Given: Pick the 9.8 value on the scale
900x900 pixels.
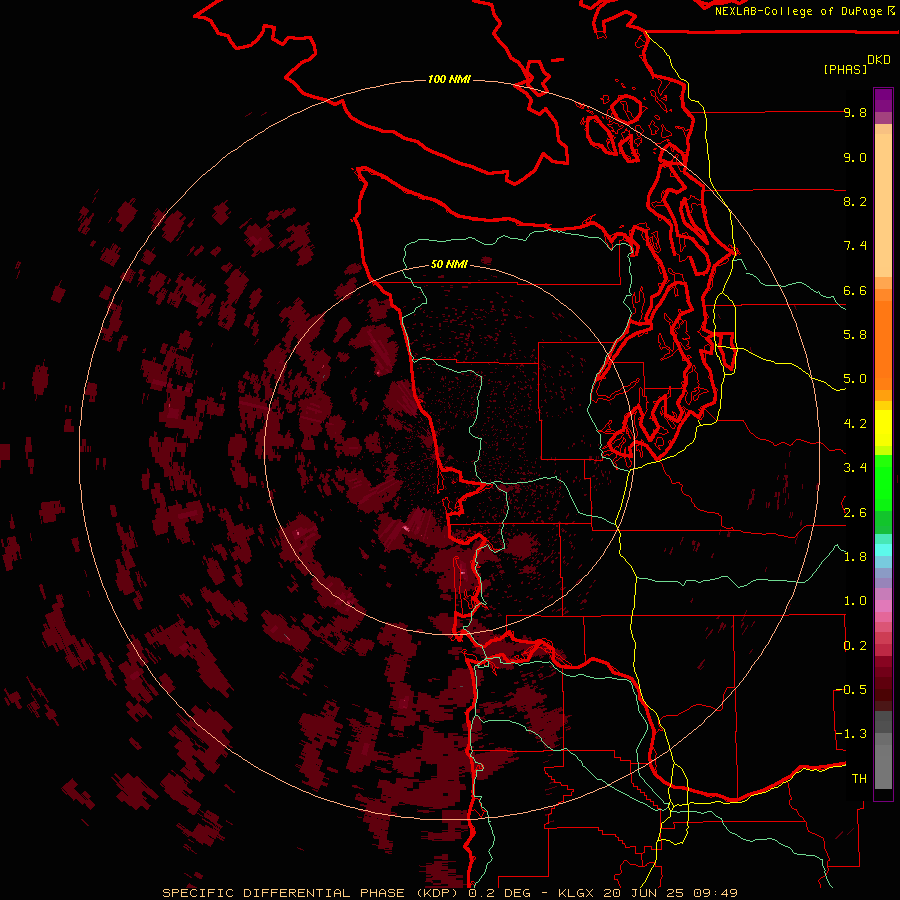Looking at the screenshot, I should click(x=855, y=112).
